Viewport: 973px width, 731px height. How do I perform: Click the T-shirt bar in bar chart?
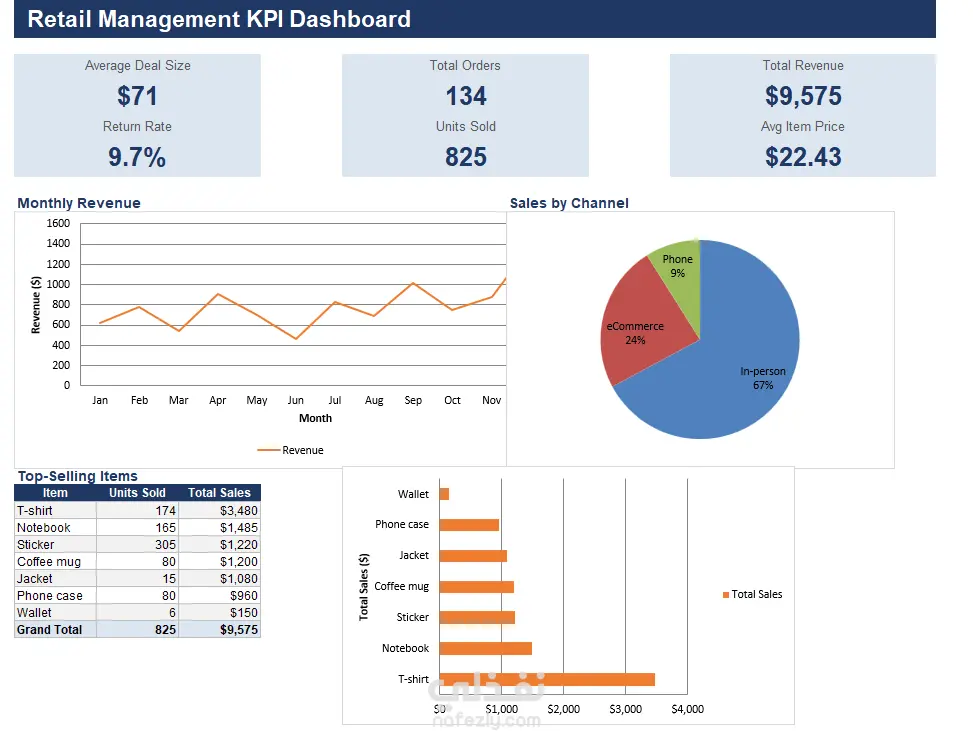click(x=547, y=679)
